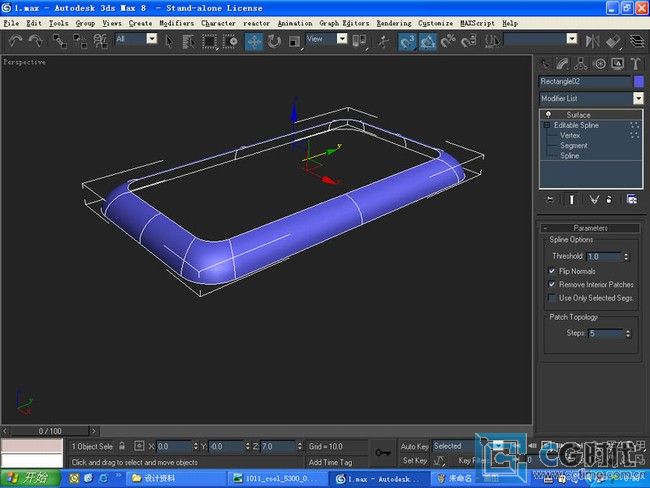Viewport: 650px width, 488px height.
Task: Activate the Select and Scale tool
Action: [294, 41]
